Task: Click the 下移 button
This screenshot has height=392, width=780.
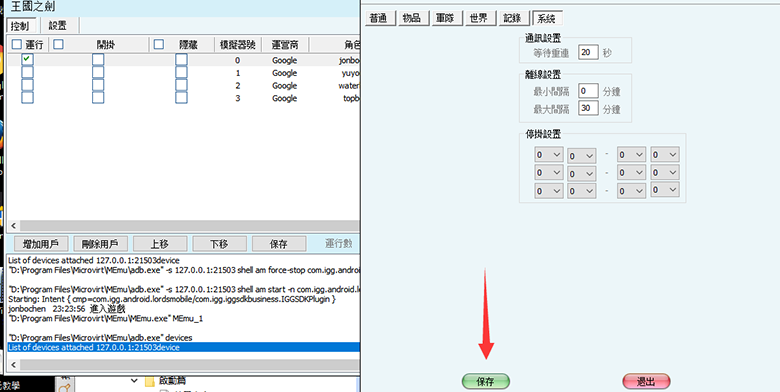Action: click(x=219, y=244)
